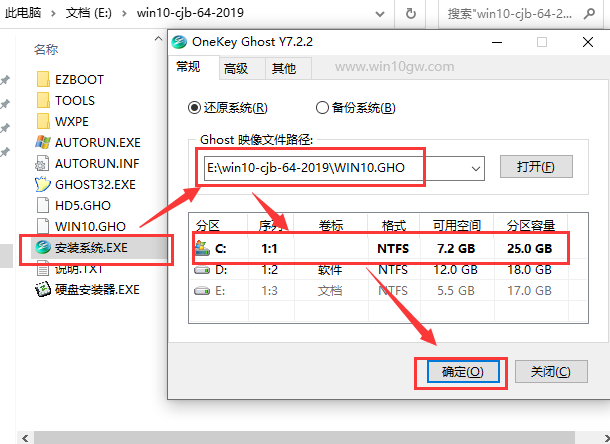Click the AUTORUN.INF file icon
This screenshot has width=610, height=444.
(42, 163)
